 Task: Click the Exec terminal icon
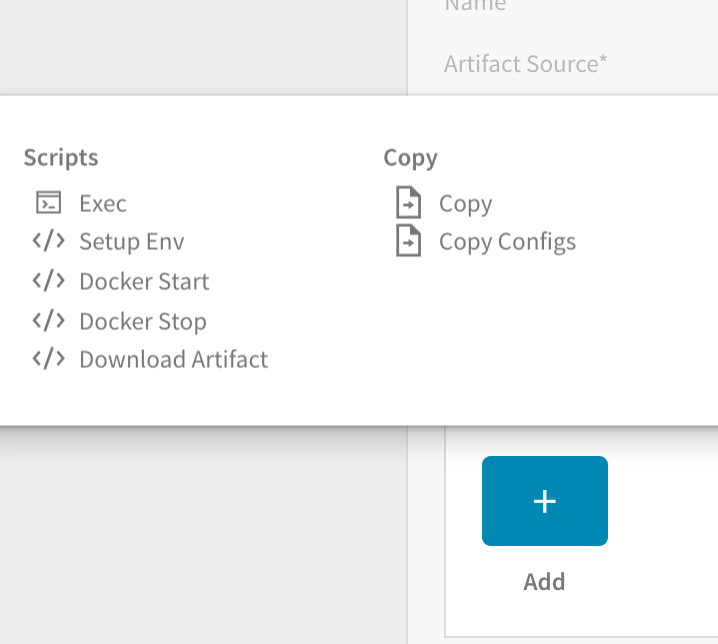click(49, 202)
